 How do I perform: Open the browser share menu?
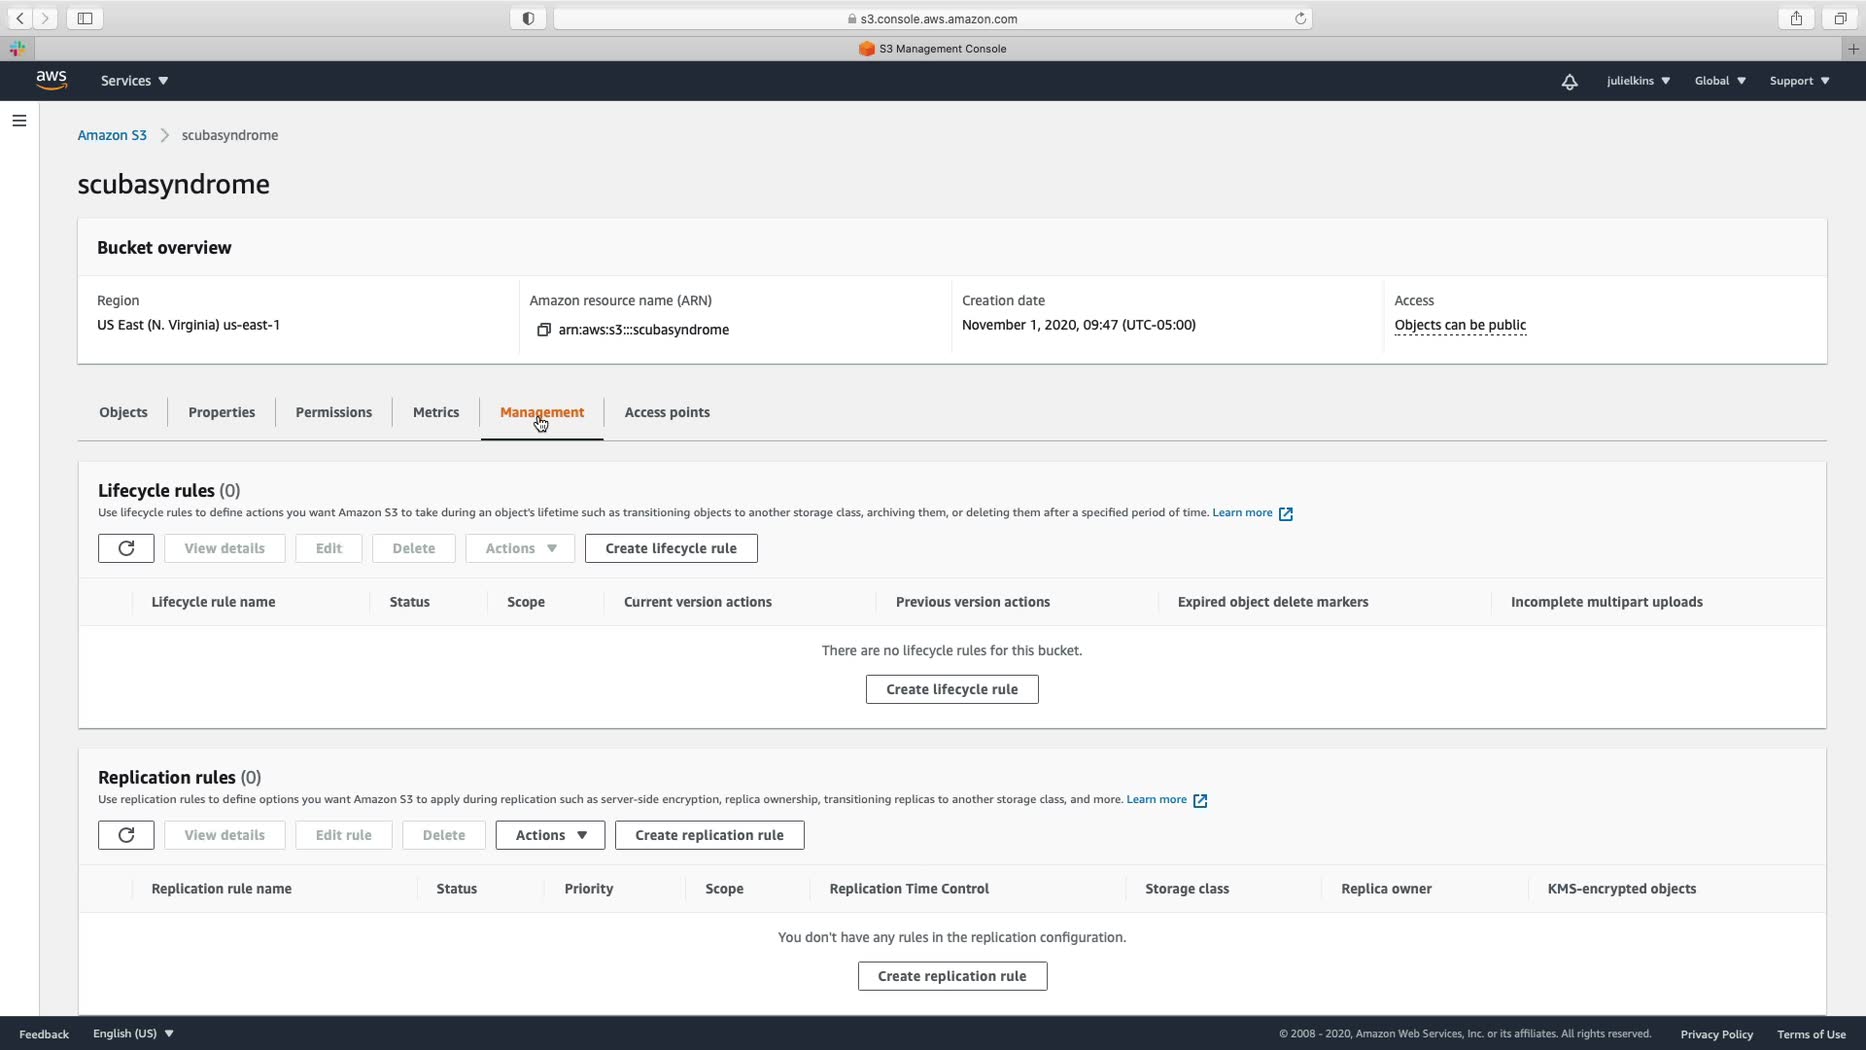(1797, 18)
